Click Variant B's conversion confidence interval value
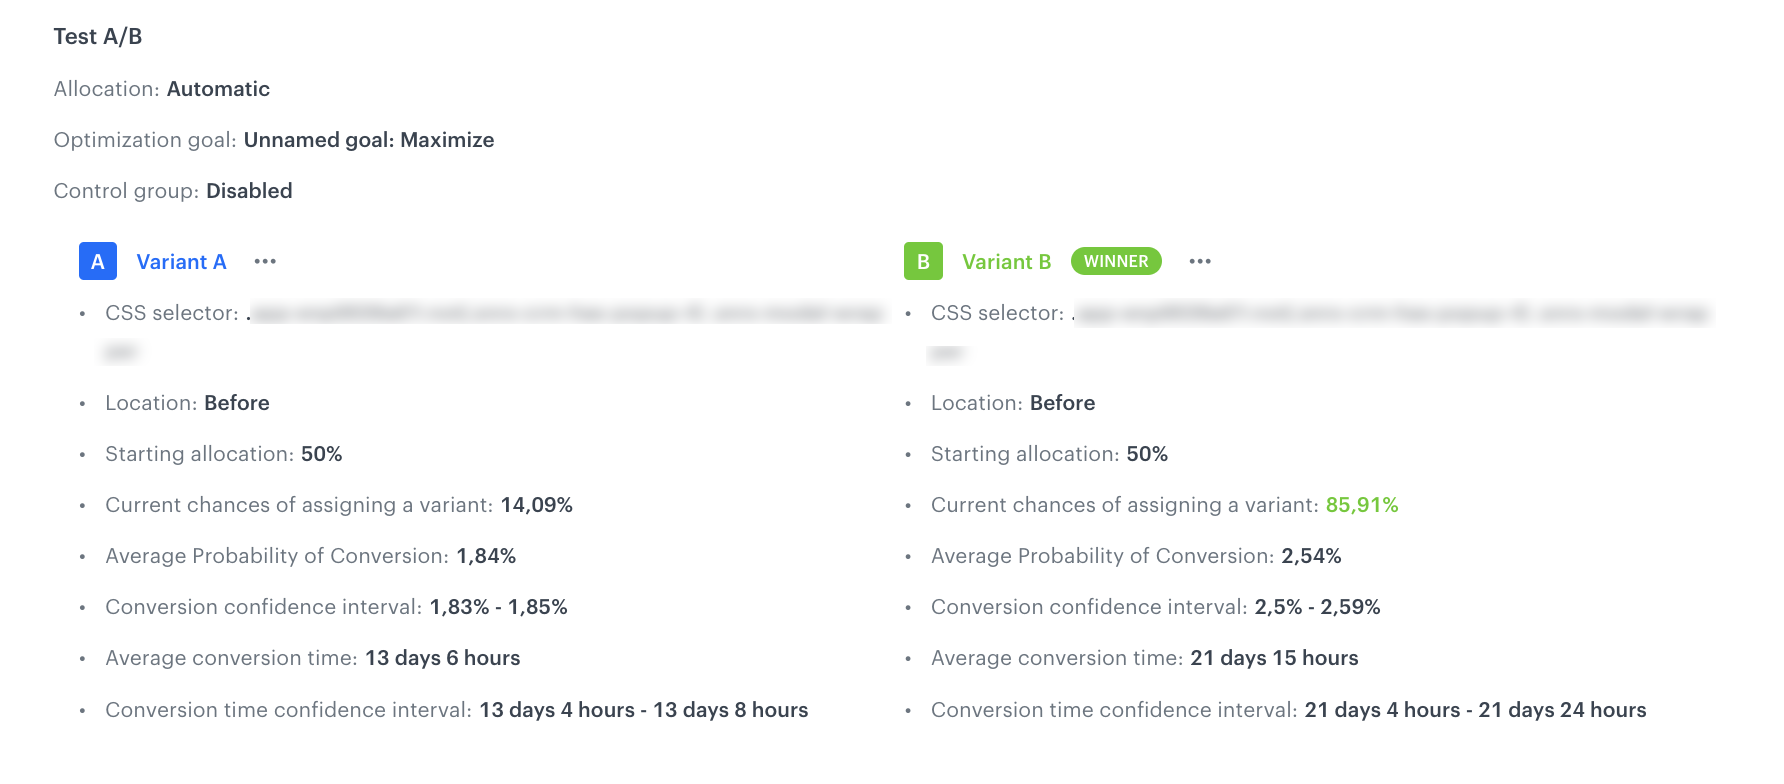The image size is (1784, 784). [x=1317, y=606]
